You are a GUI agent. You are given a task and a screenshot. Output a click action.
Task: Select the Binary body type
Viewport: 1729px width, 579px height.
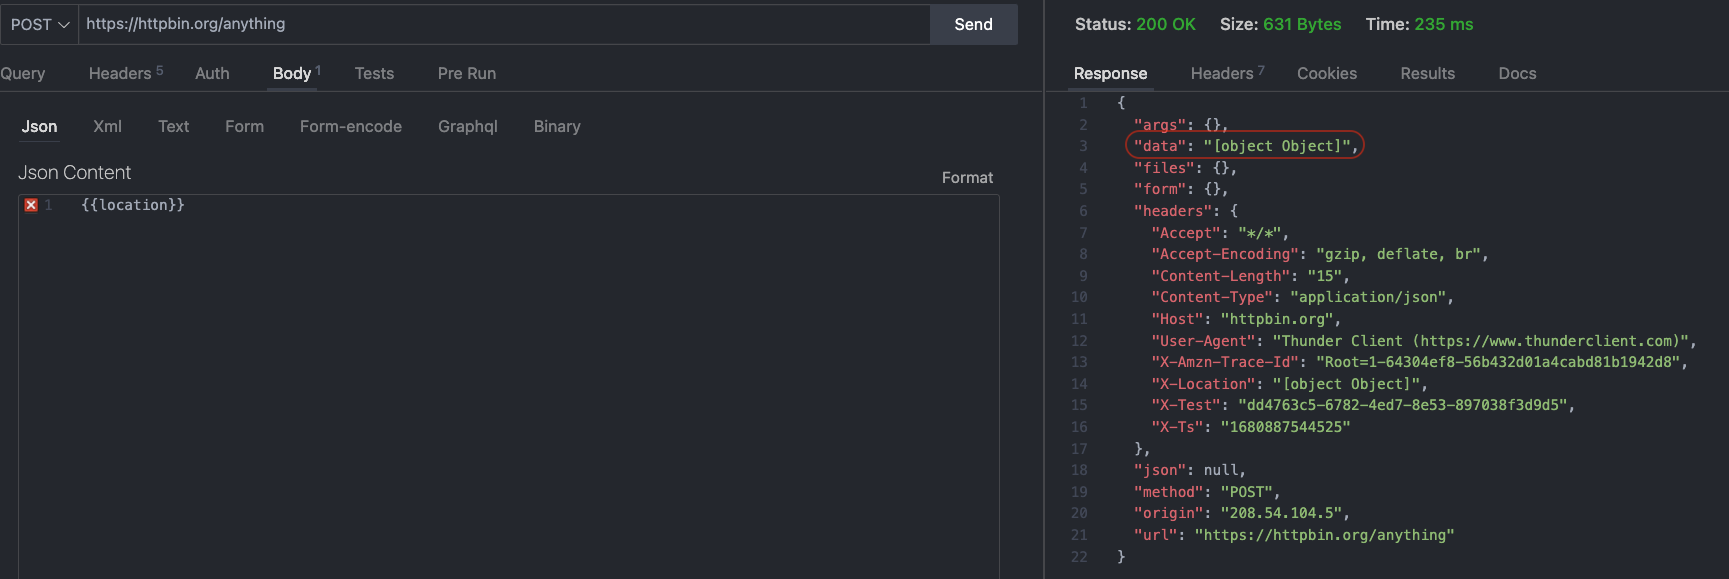click(557, 126)
